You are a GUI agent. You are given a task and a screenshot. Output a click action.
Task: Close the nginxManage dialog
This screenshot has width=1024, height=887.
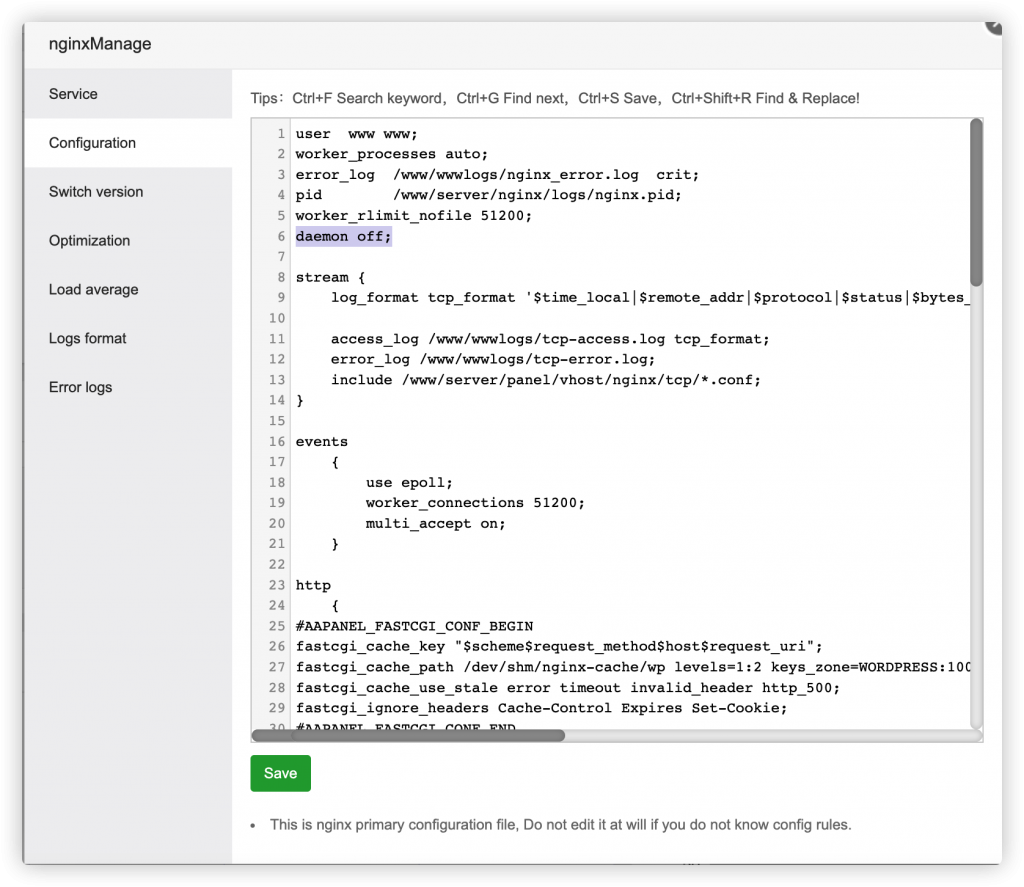point(996,24)
